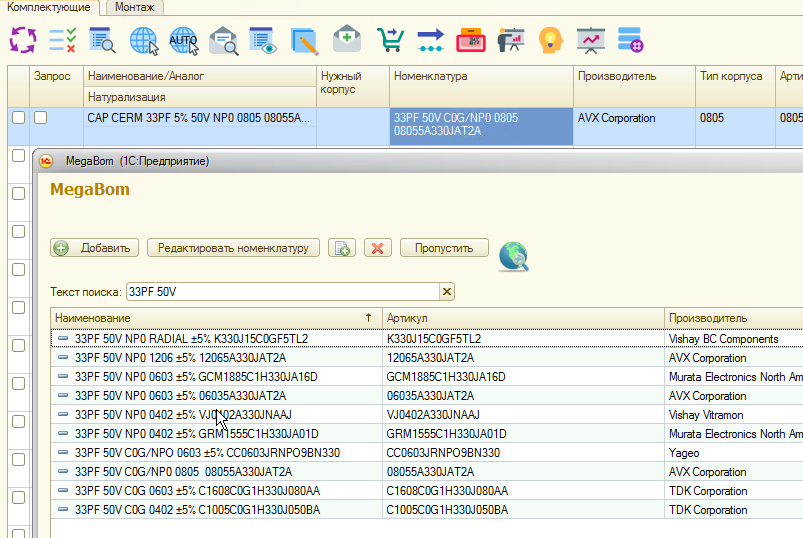Viewport: 803px width, 538px height.
Task: Click the red X delete button
Action: point(377,248)
